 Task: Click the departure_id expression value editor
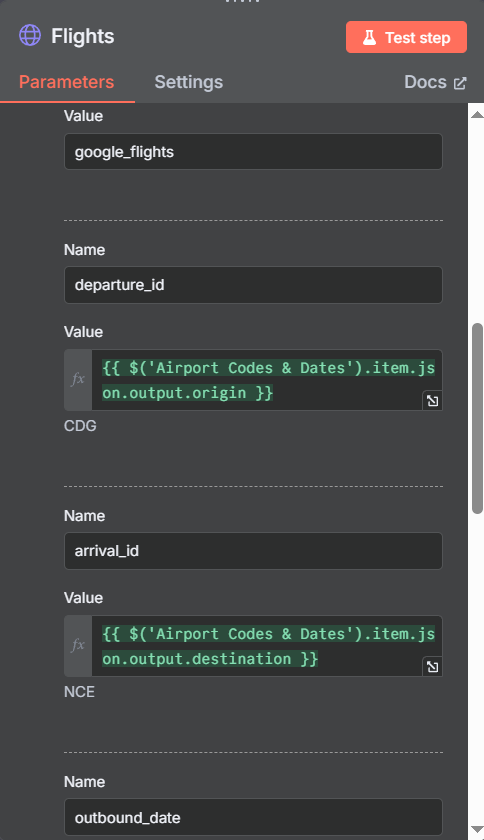pyautogui.click(x=266, y=380)
